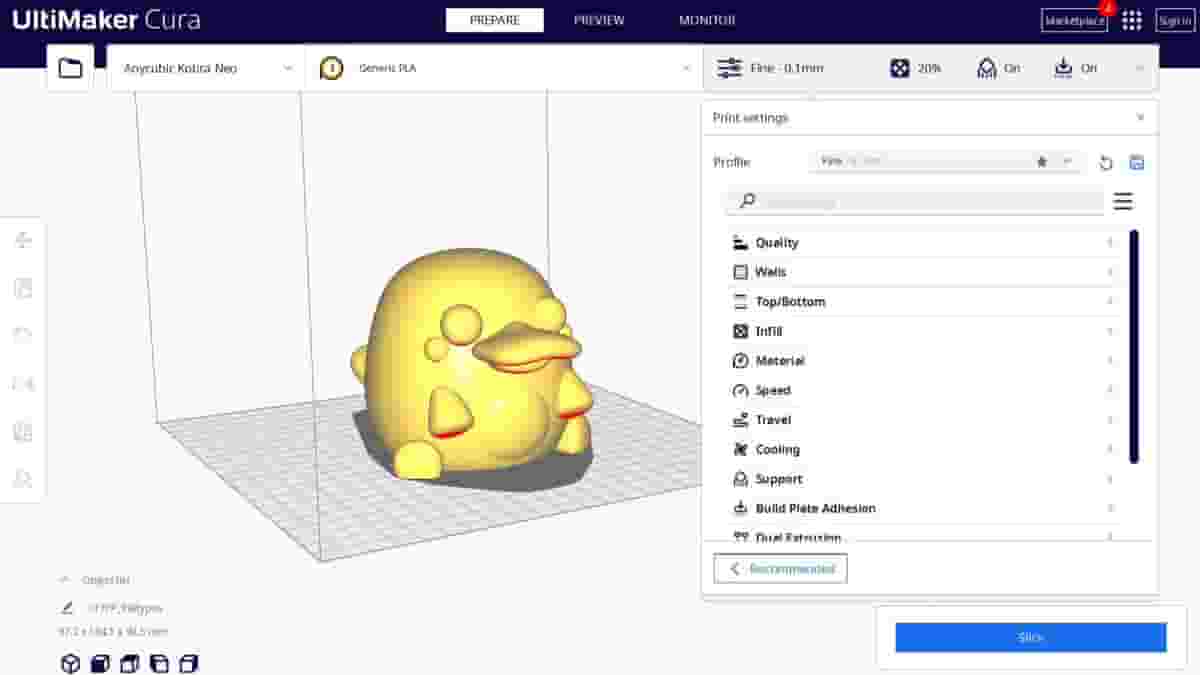Activate the Support Blocker tool

22,479
